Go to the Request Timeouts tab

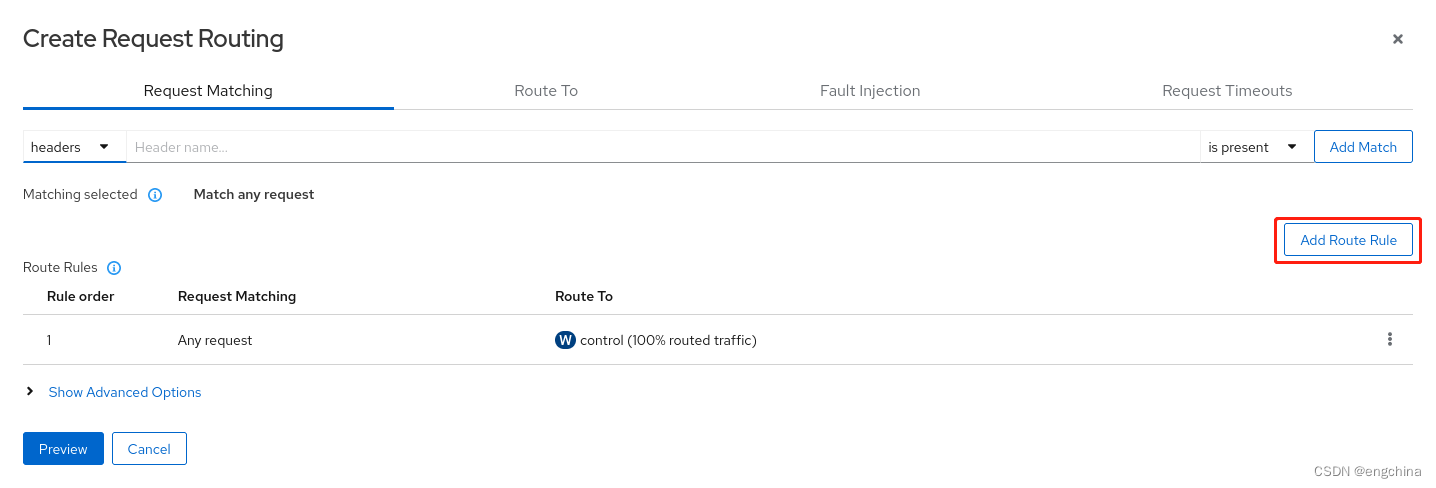point(1226,91)
